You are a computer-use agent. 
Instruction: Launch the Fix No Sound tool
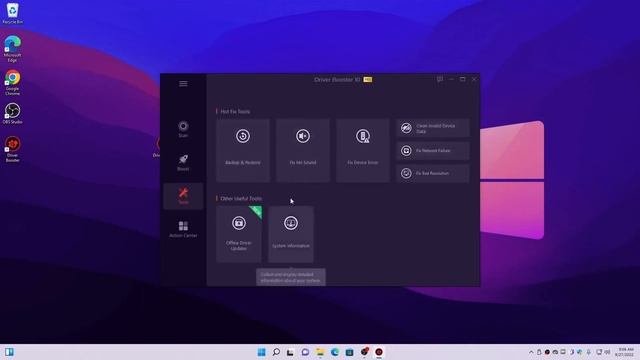click(x=303, y=150)
